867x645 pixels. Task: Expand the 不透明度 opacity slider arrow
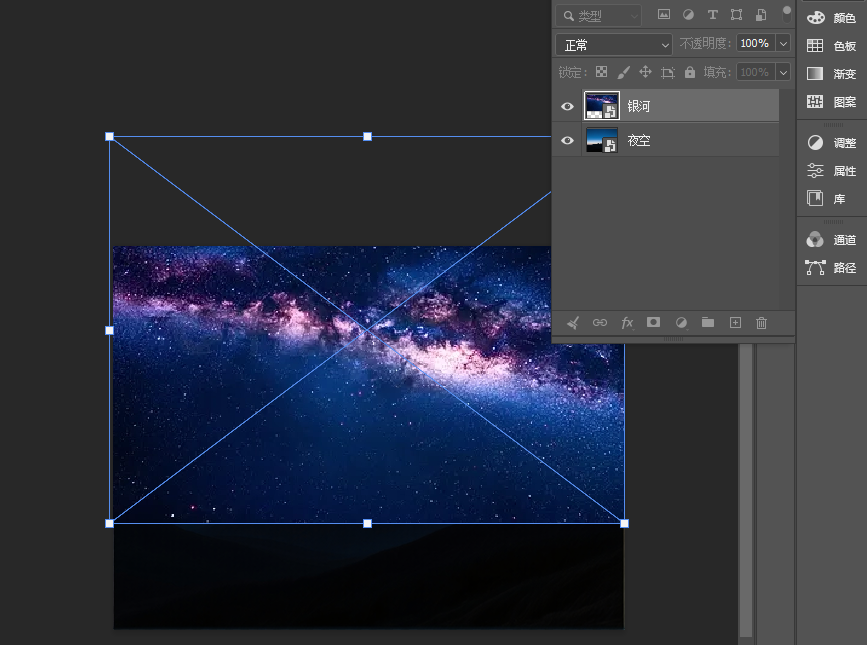tap(783, 44)
